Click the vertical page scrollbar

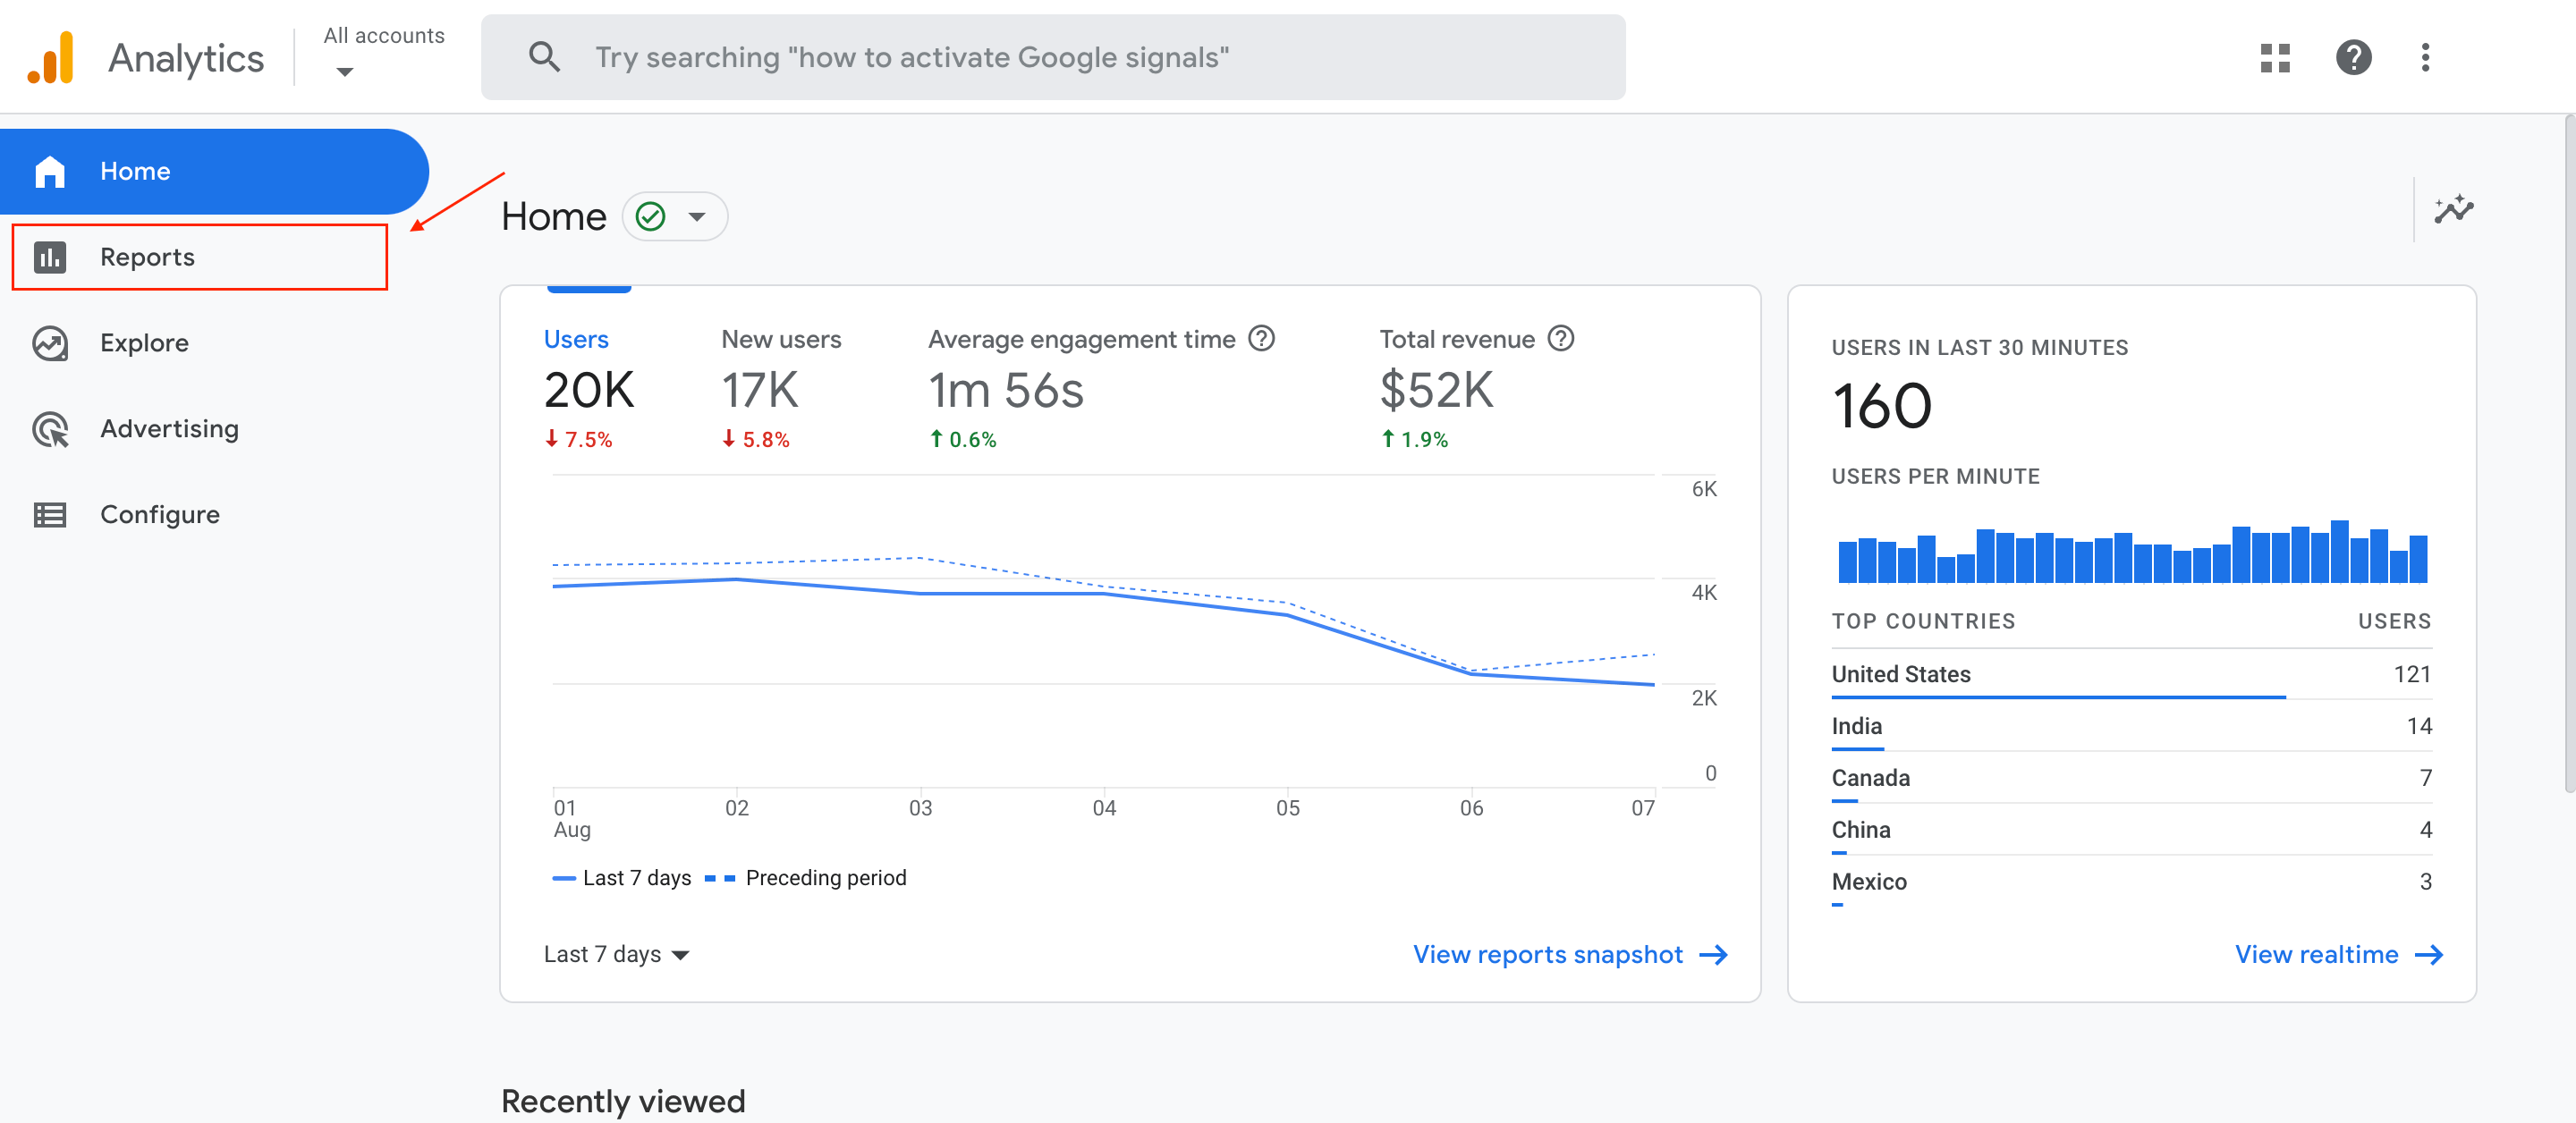(2570, 455)
